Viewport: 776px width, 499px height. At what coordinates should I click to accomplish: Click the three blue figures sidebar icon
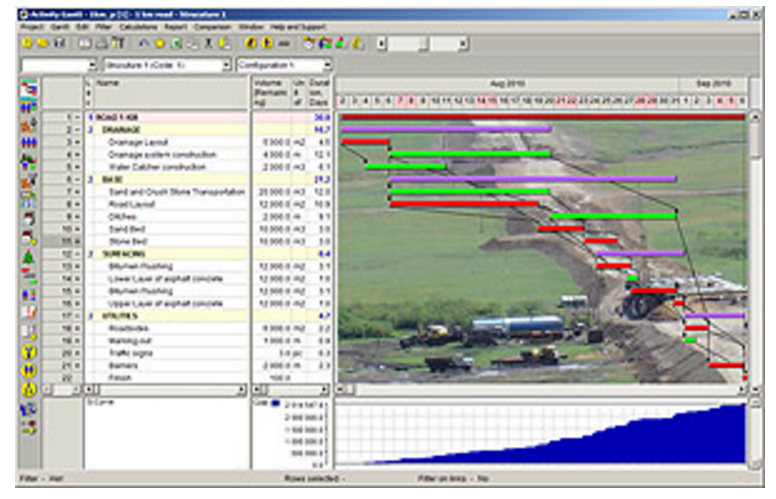(x=29, y=143)
